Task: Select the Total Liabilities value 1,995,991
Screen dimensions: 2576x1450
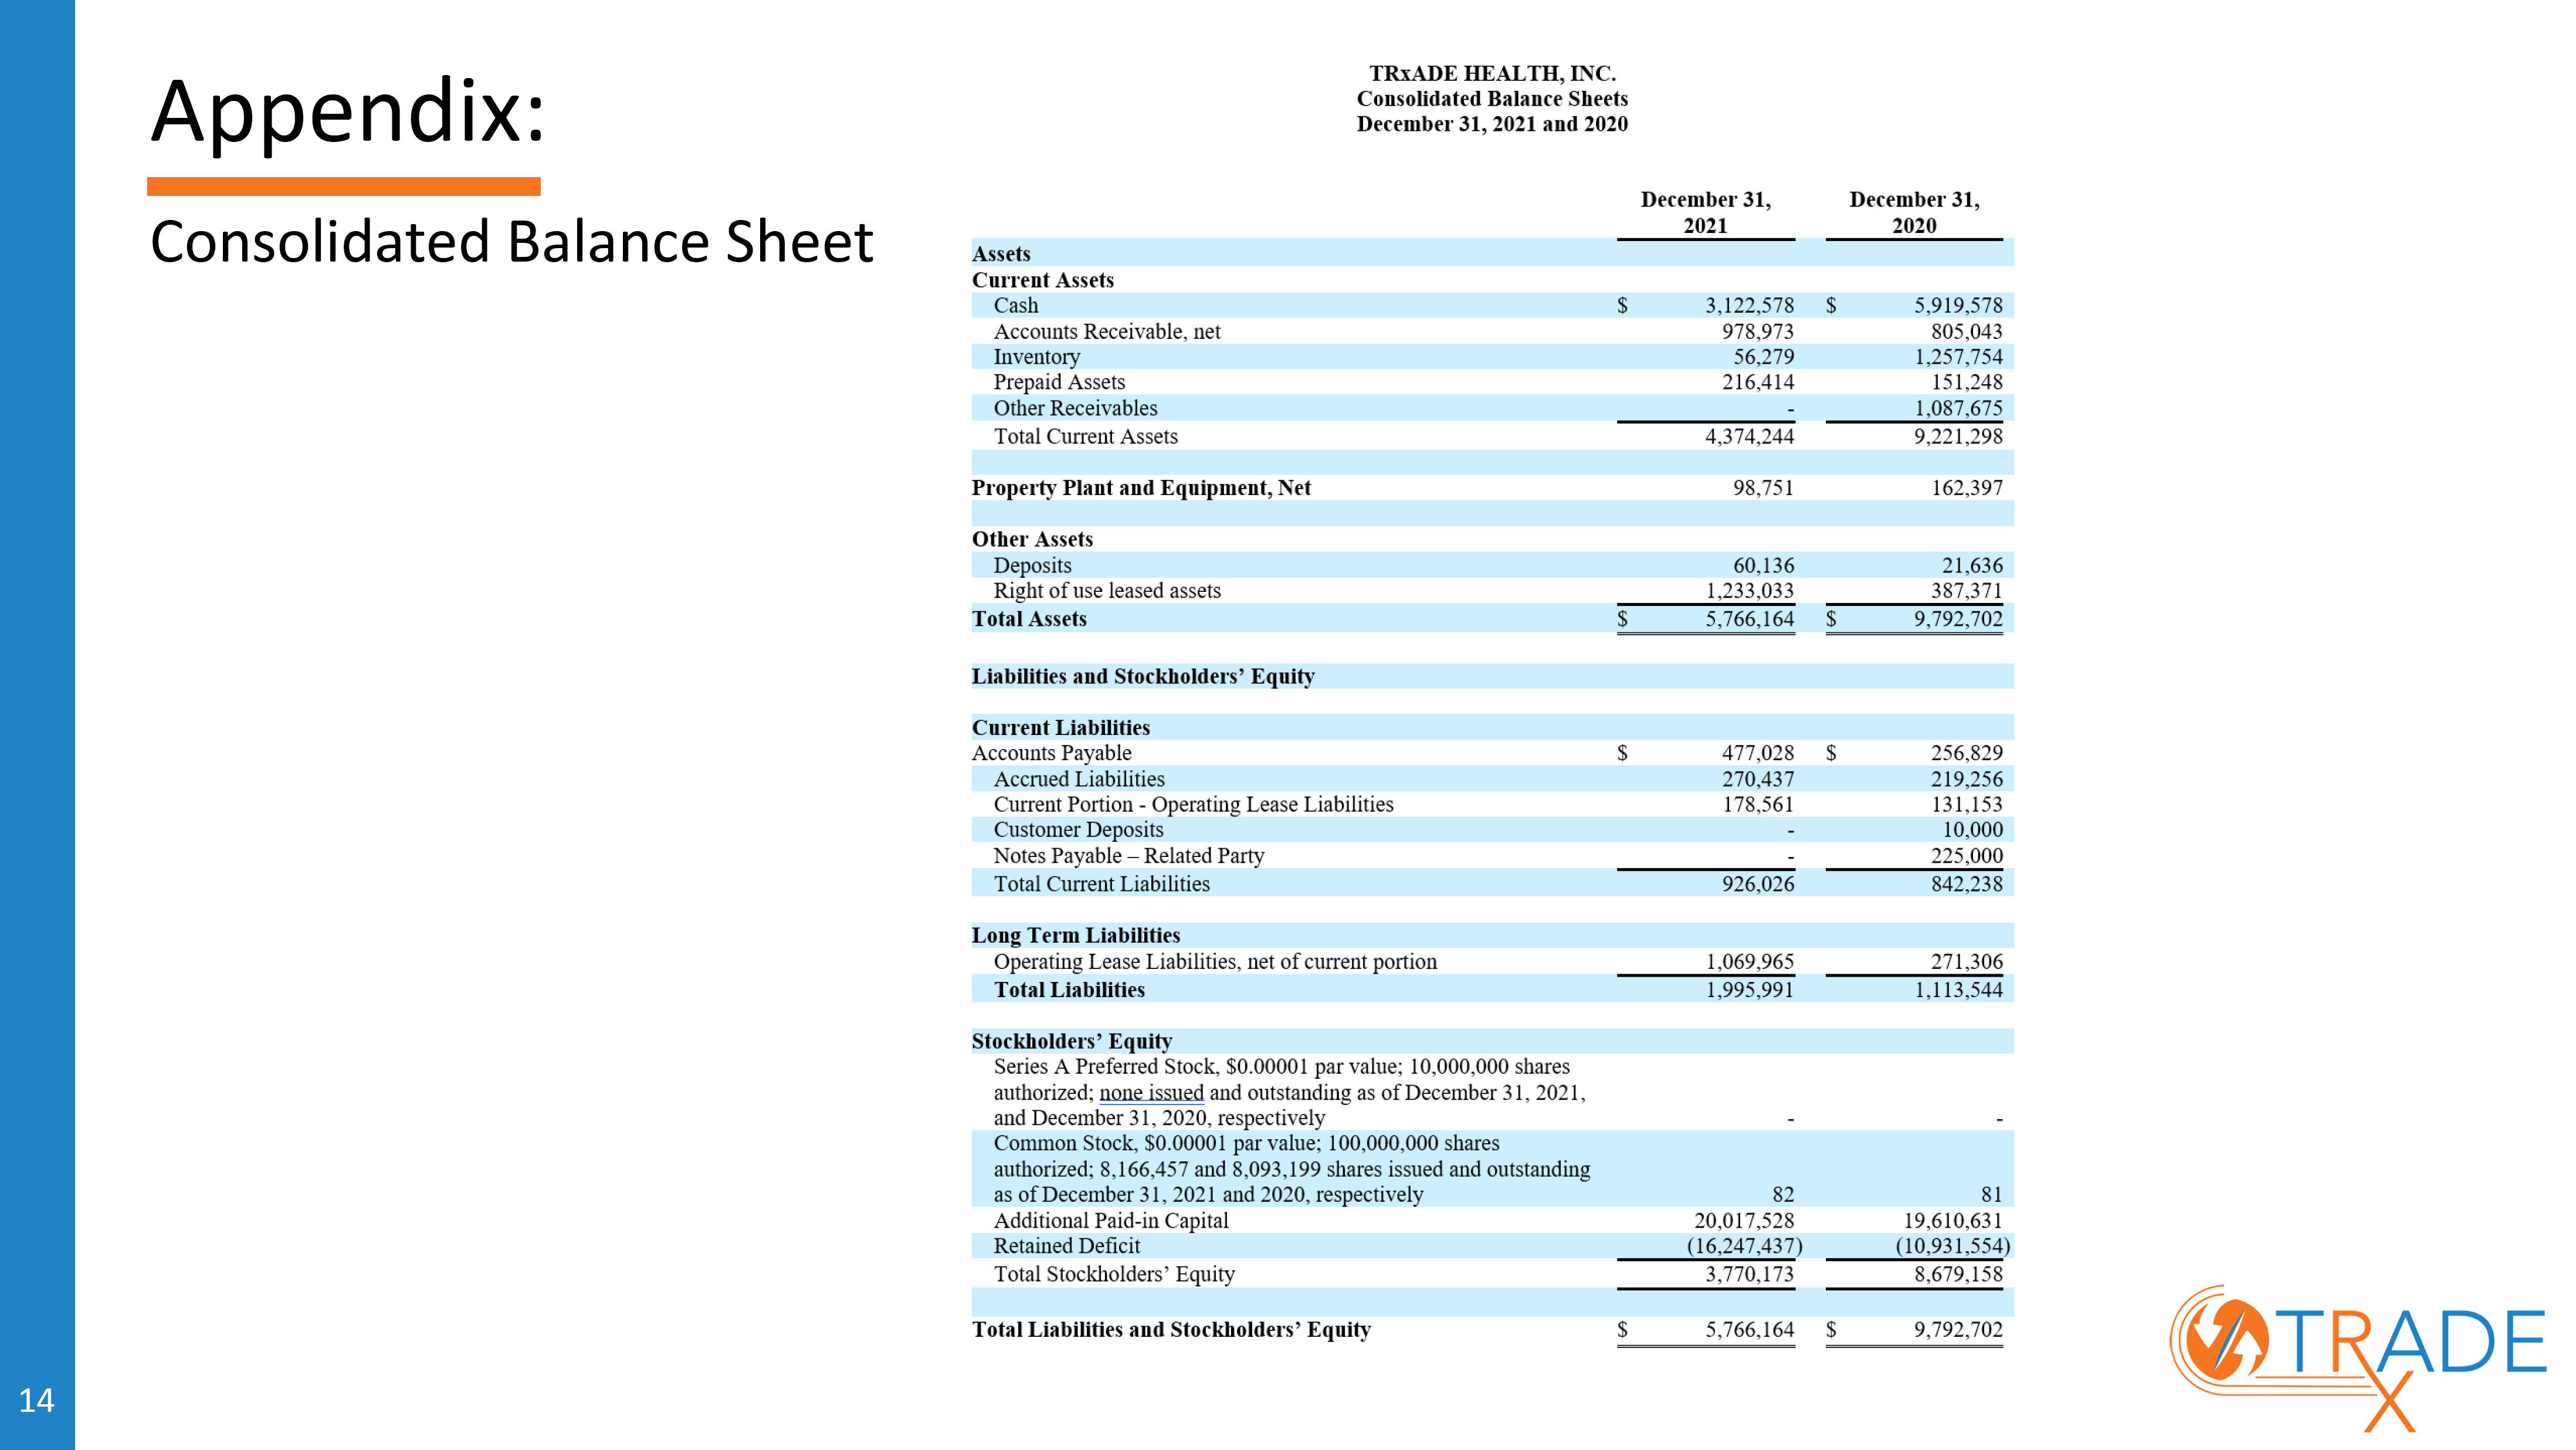Action: (x=1749, y=990)
